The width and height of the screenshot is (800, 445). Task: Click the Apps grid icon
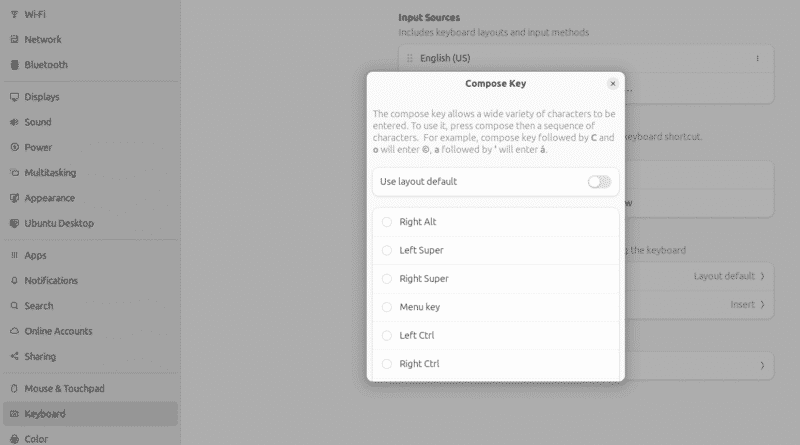tap(14, 255)
